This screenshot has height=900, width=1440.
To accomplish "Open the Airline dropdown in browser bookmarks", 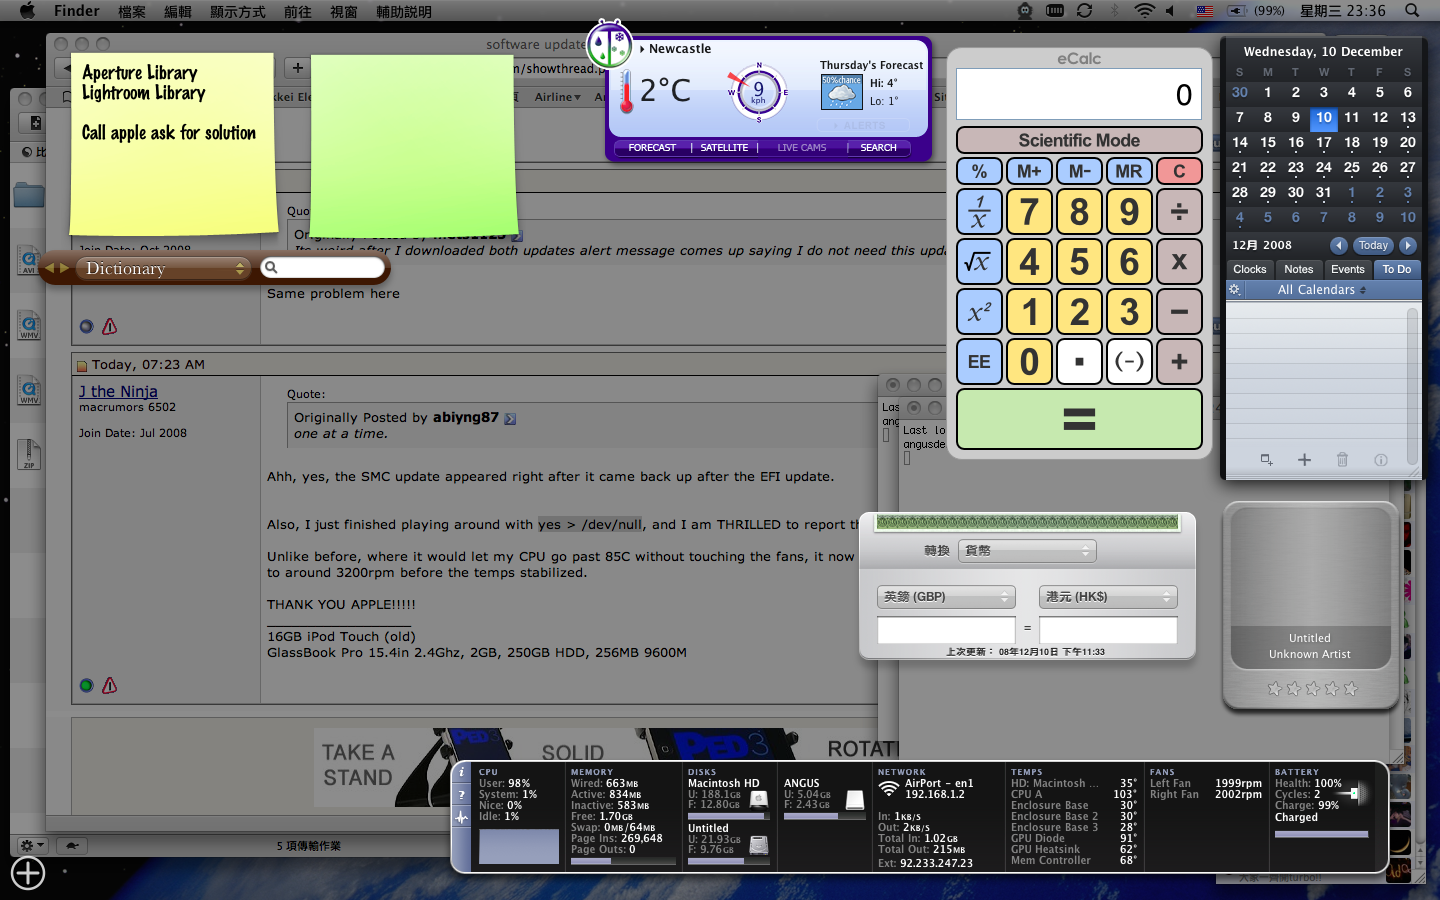I will click(558, 97).
